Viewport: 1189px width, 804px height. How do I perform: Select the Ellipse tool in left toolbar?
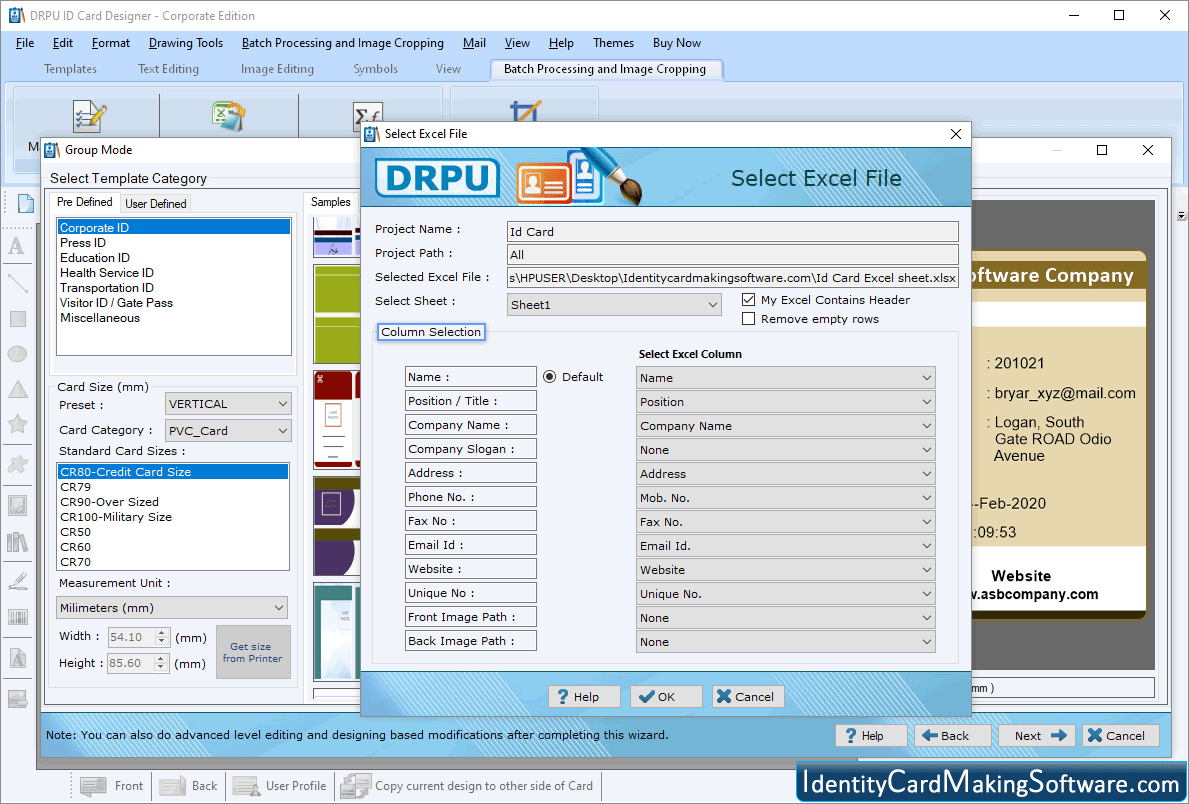17,353
